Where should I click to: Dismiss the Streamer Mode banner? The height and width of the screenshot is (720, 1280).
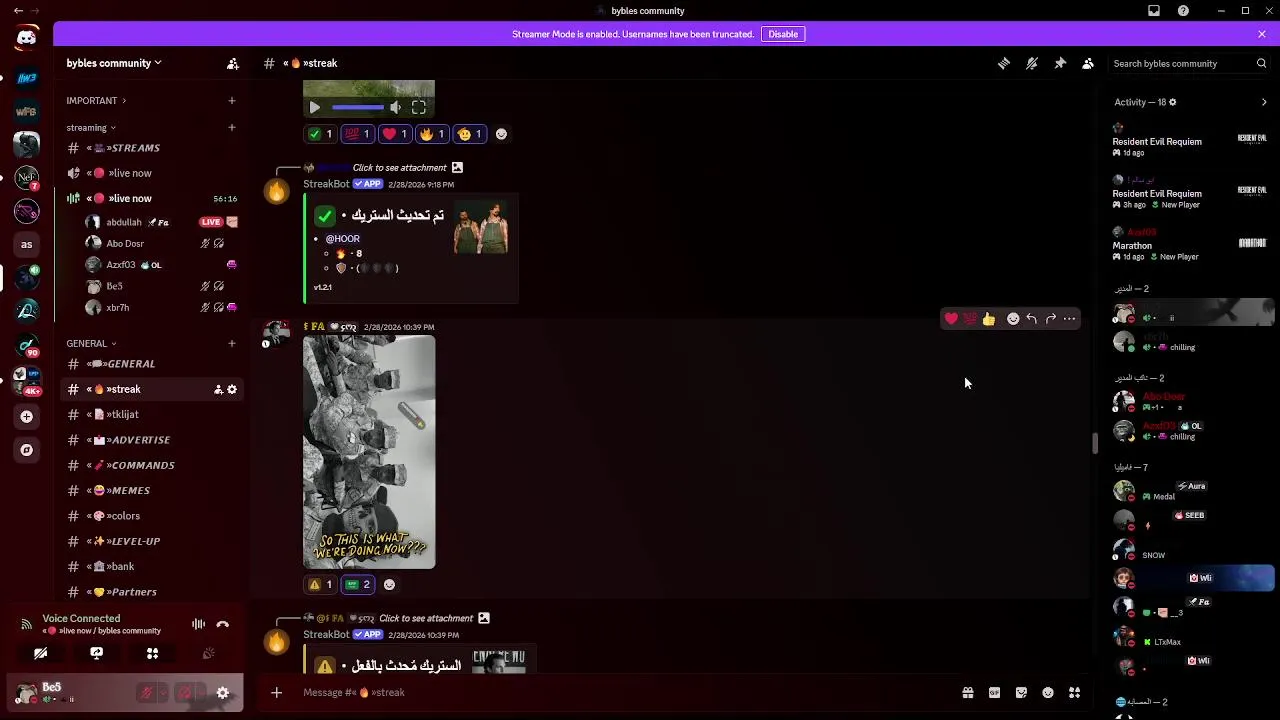[x=1262, y=34]
